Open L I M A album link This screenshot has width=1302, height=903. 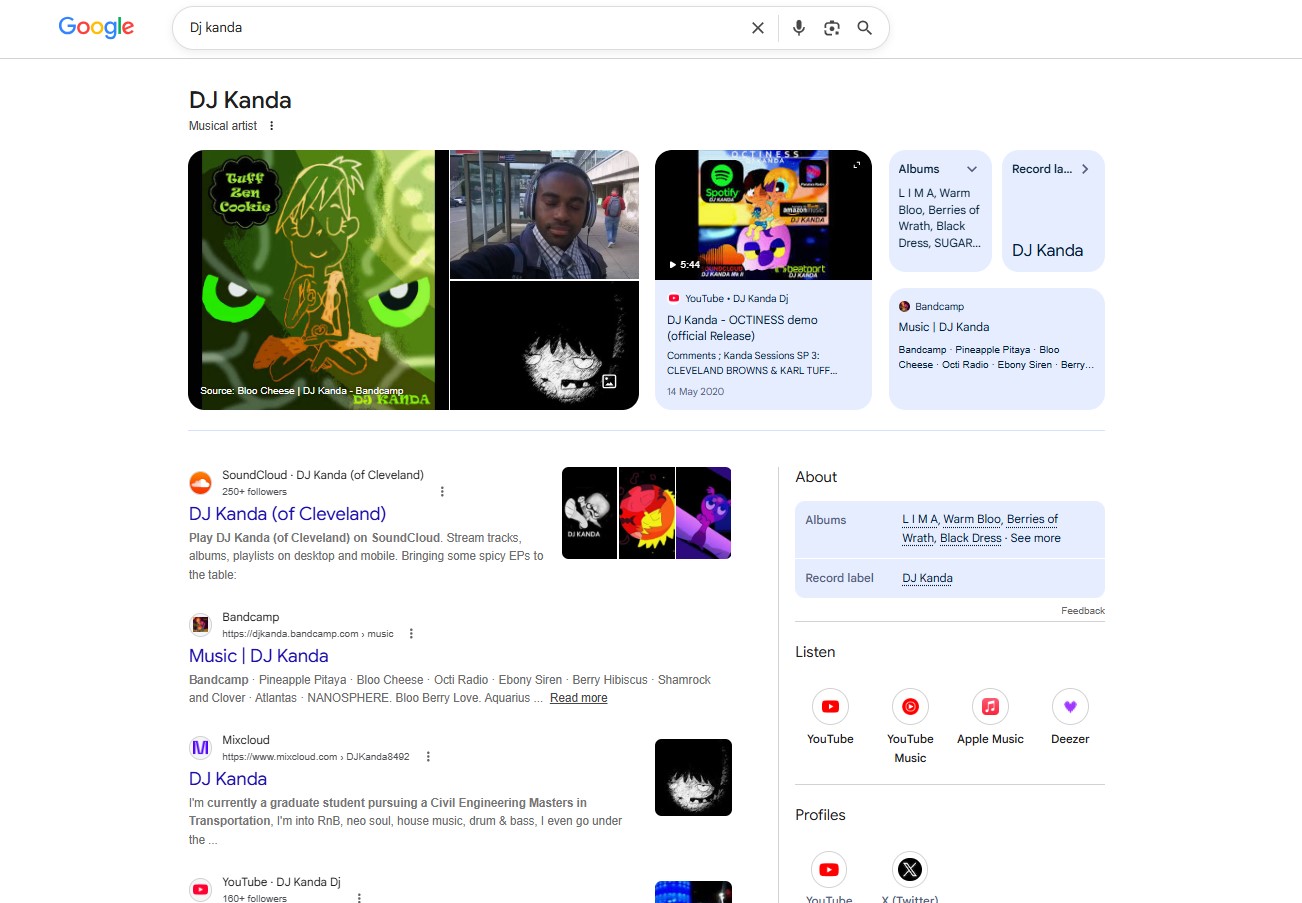920,519
